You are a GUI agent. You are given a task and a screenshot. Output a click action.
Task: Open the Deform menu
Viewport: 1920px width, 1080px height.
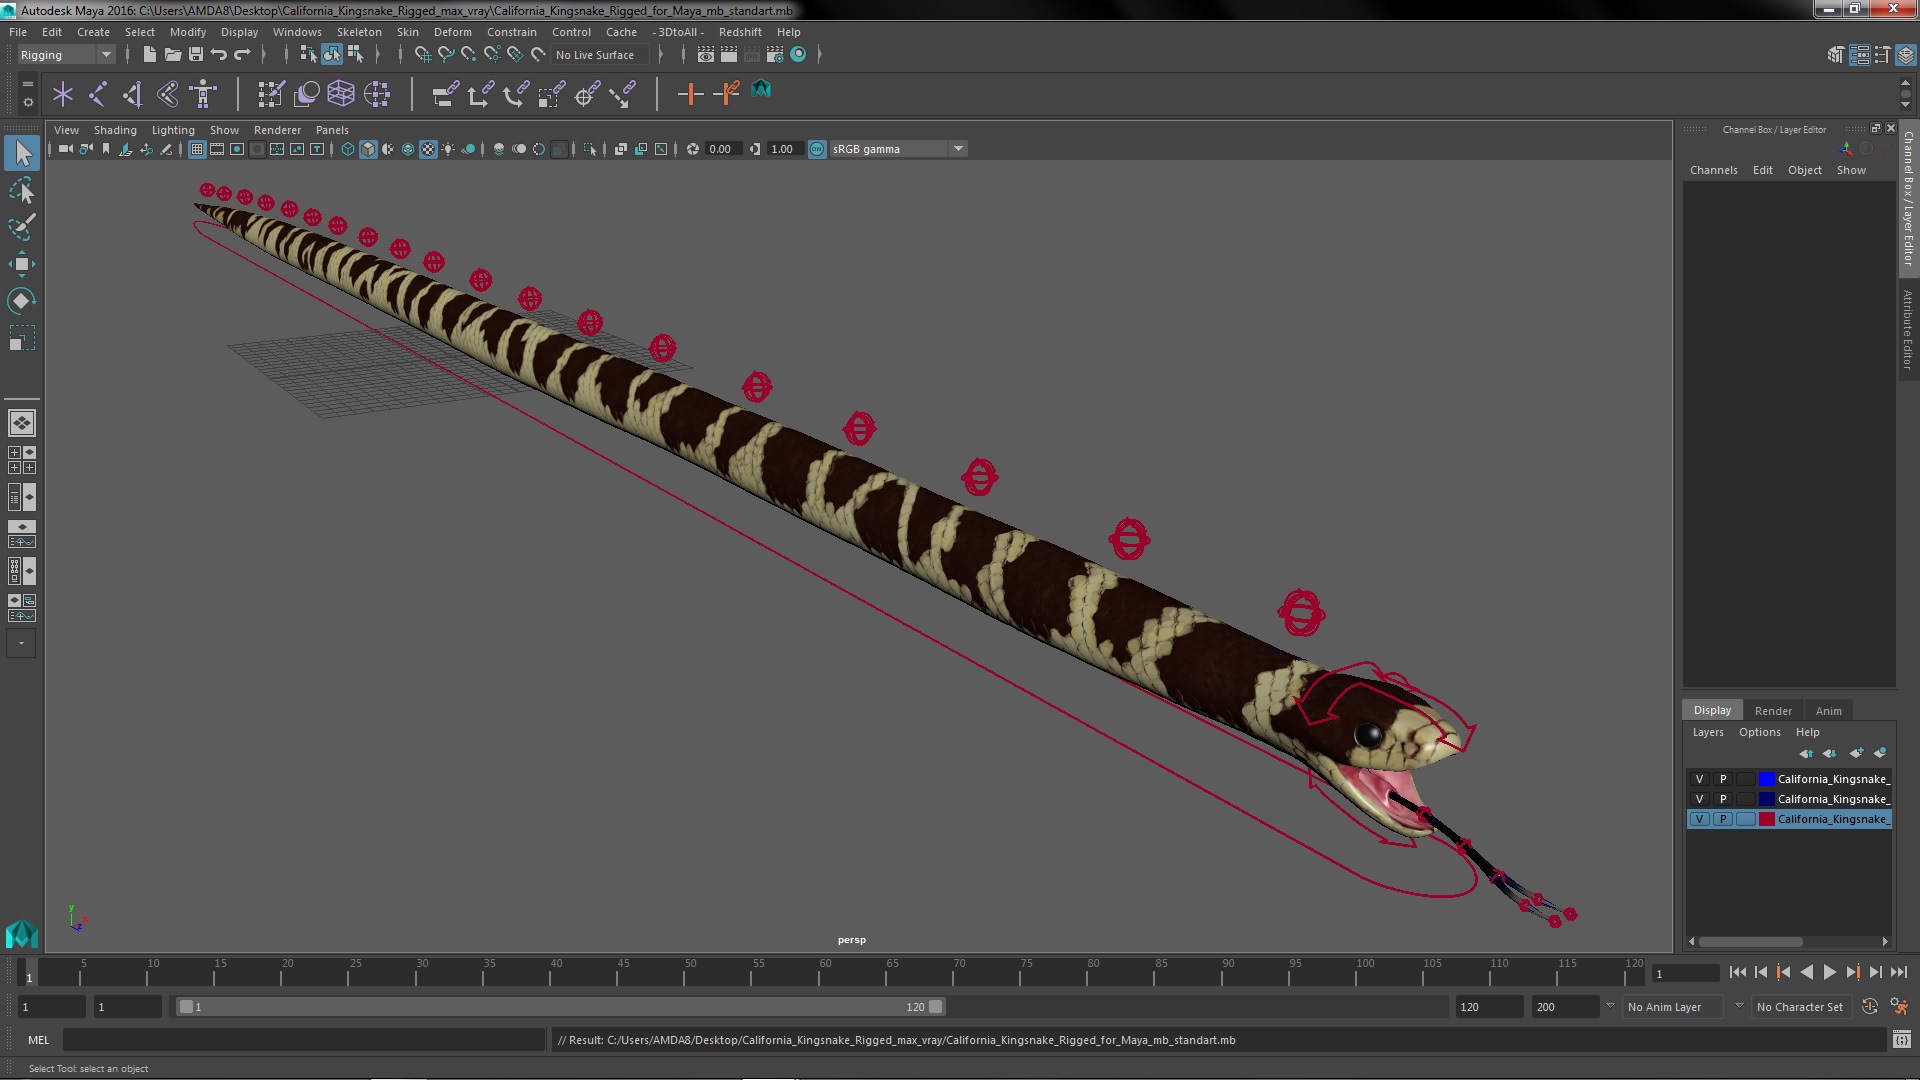pos(452,32)
